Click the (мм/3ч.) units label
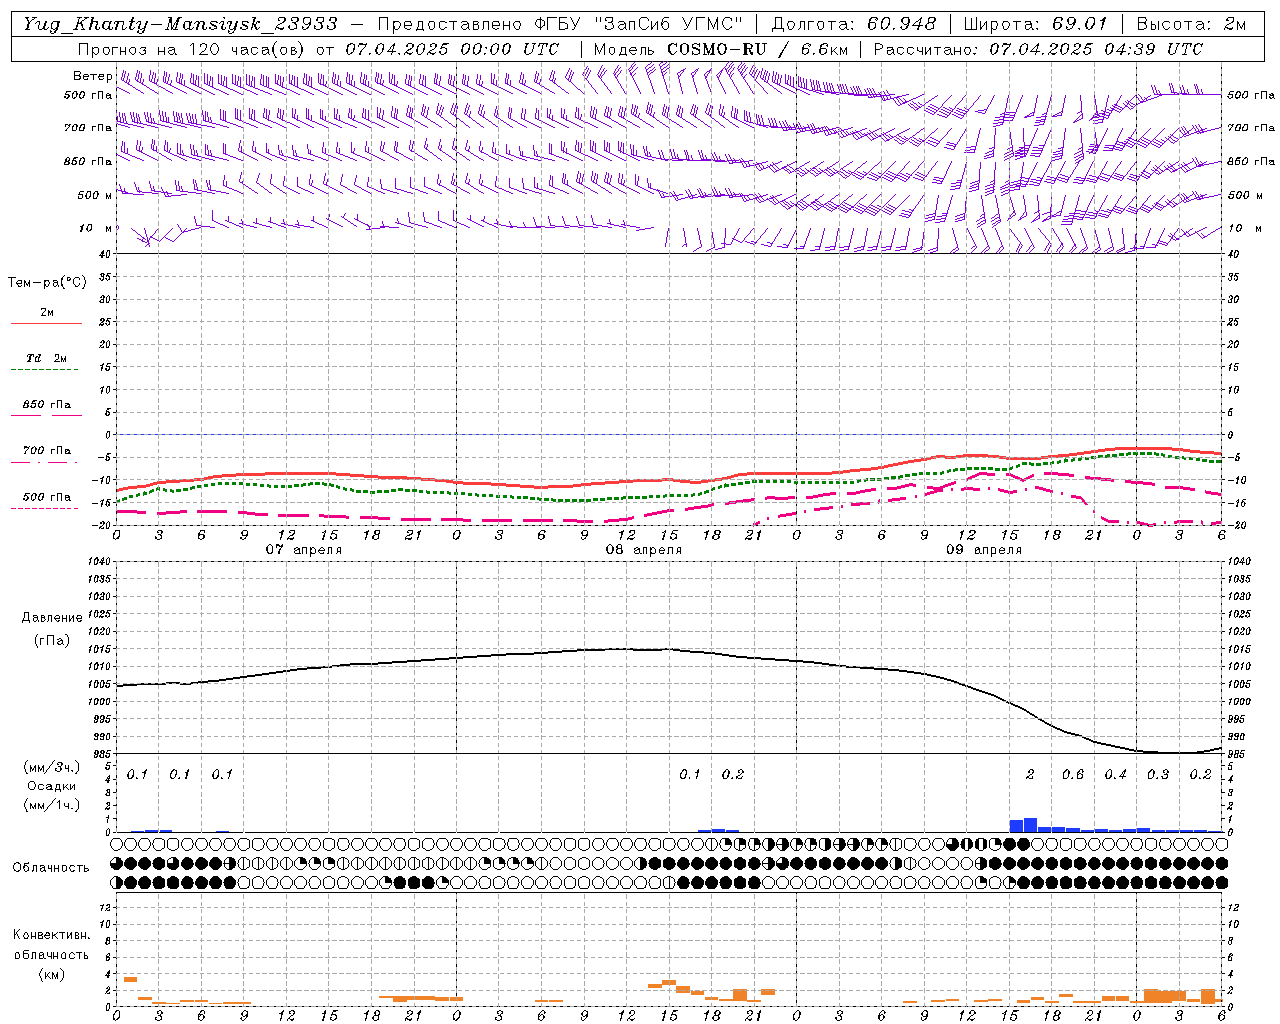The width and height of the screenshot is (1280, 1024). click(x=51, y=767)
